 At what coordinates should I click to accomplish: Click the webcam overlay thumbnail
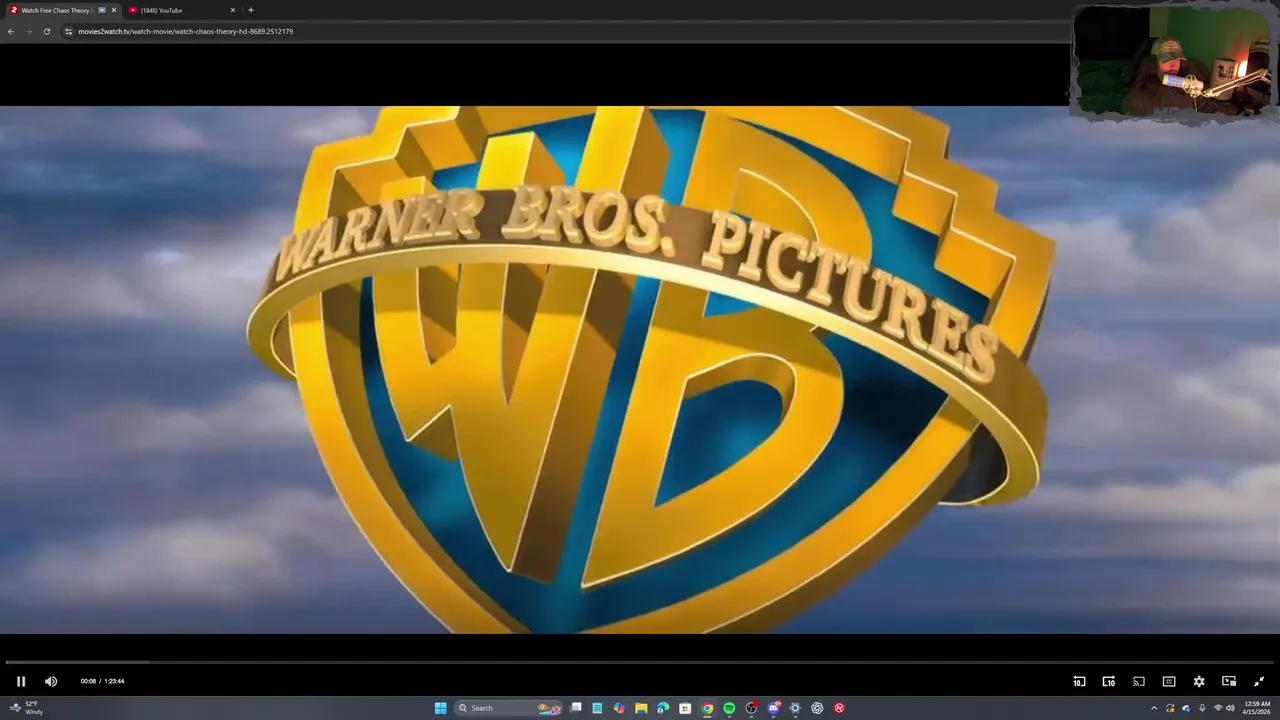1173,63
